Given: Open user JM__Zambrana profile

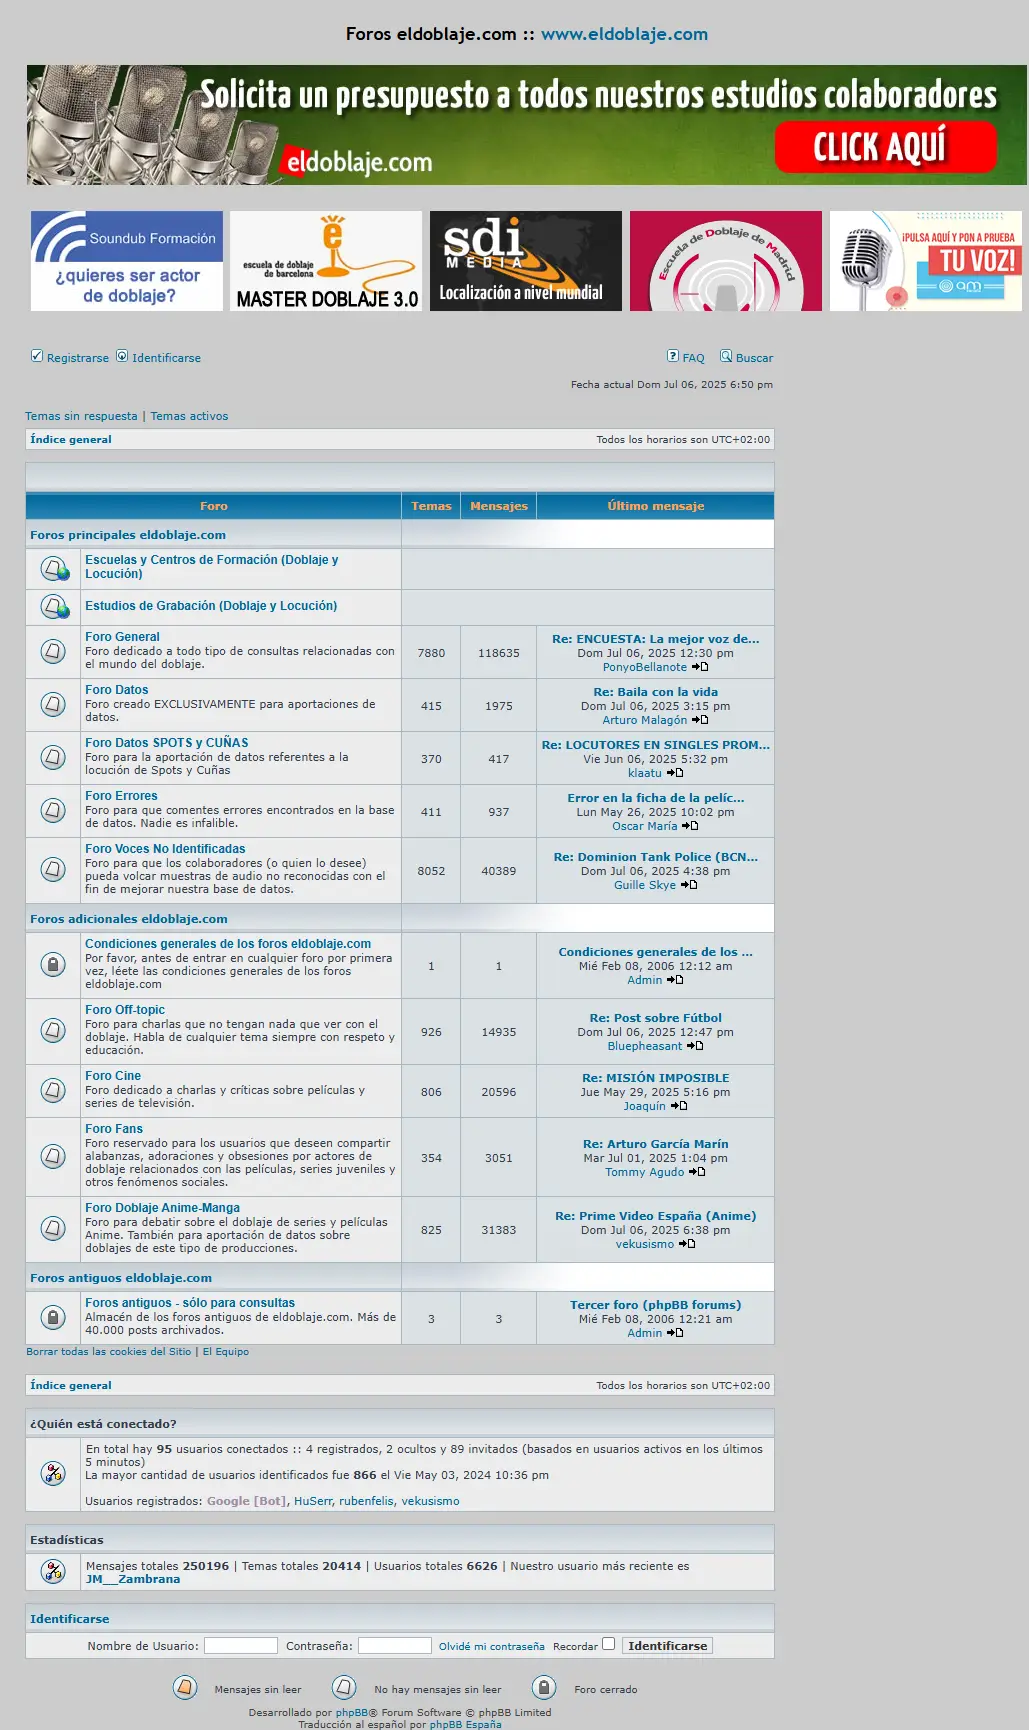Looking at the screenshot, I should point(133,1579).
